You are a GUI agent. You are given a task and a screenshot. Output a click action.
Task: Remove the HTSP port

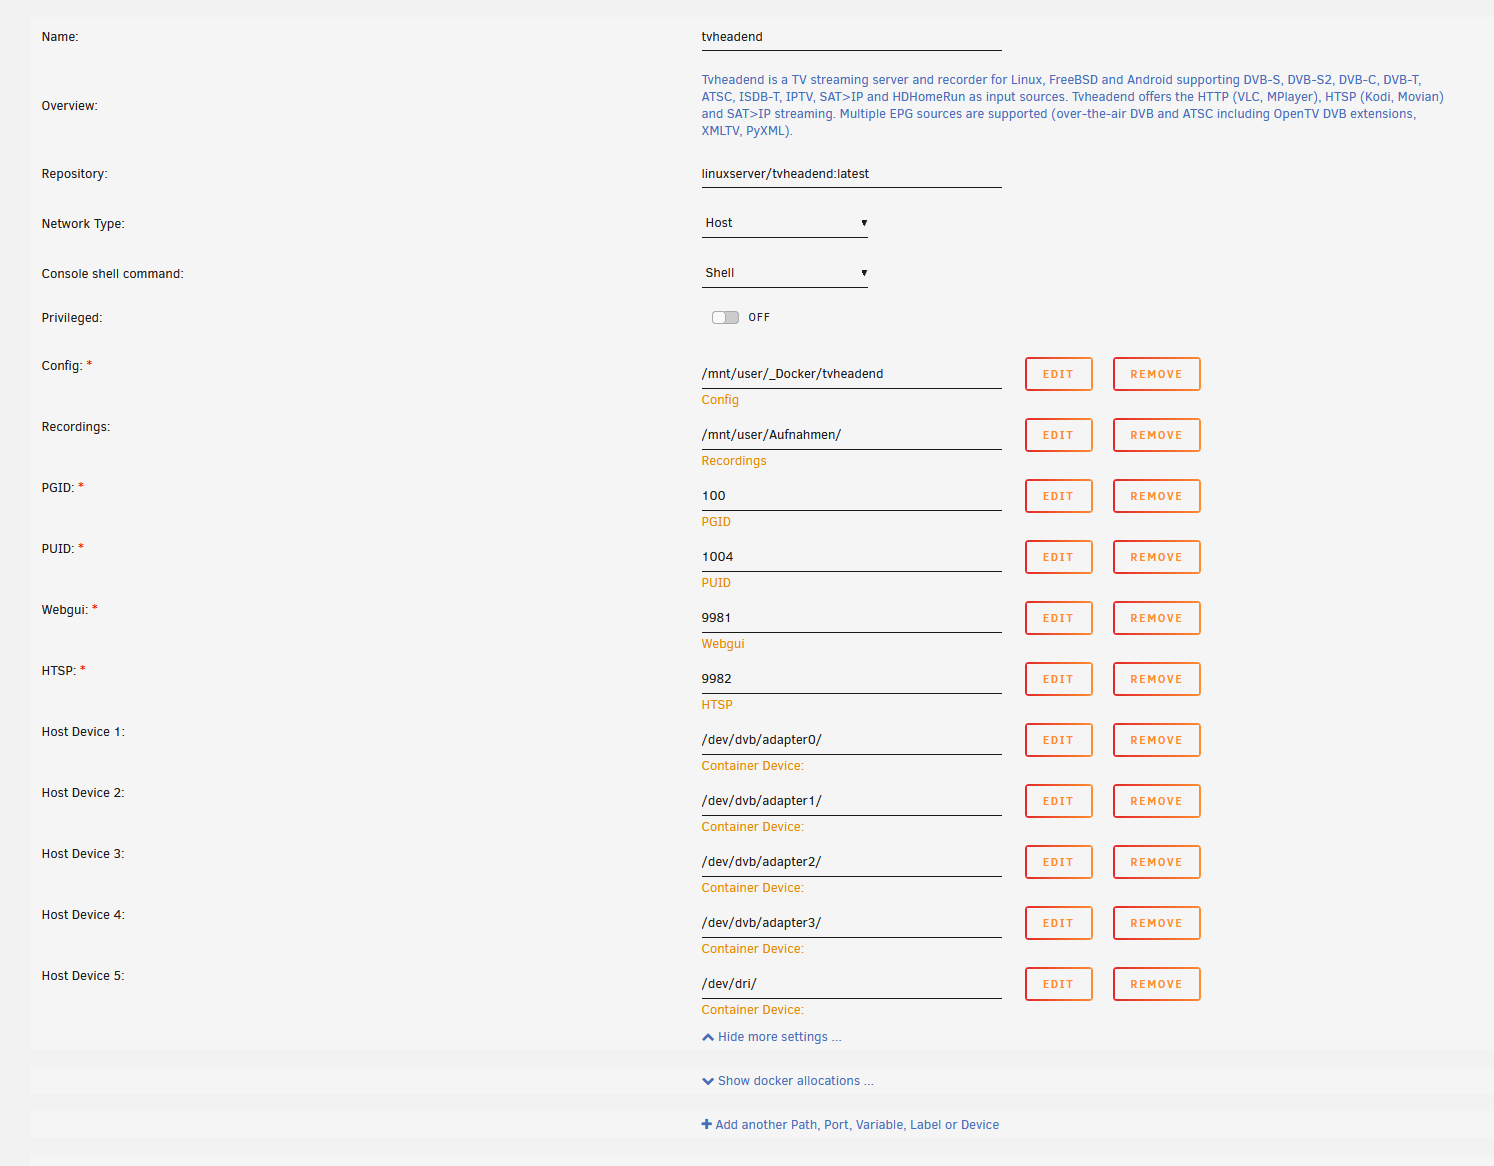(x=1156, y=679)
